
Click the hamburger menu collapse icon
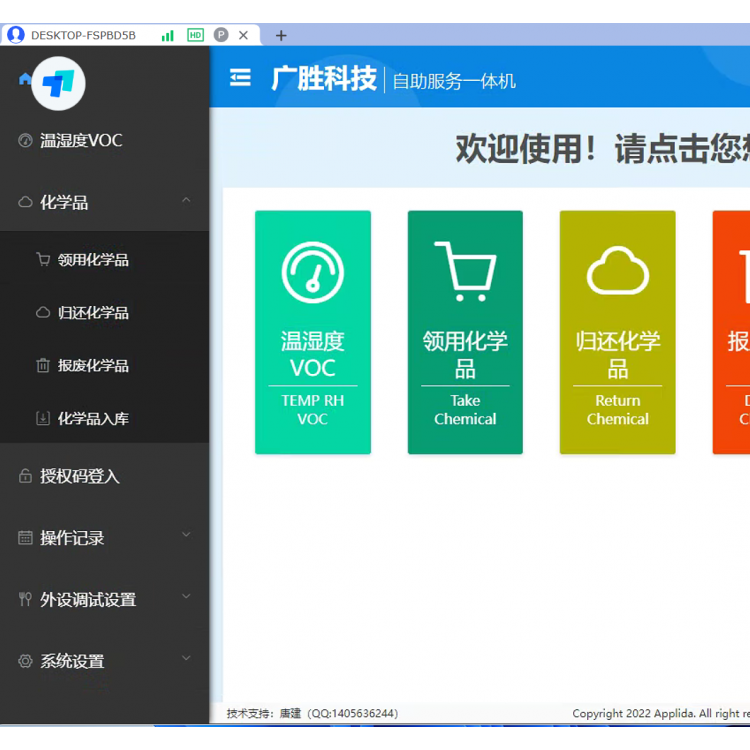click(240, 78)
